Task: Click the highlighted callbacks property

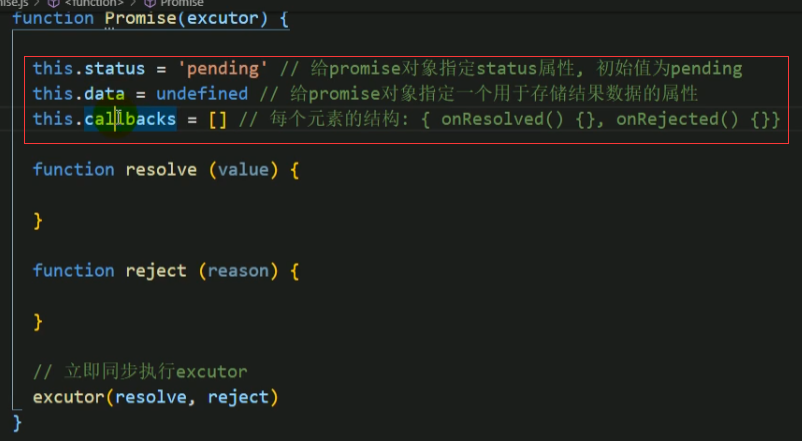Action: coord(130,119)
